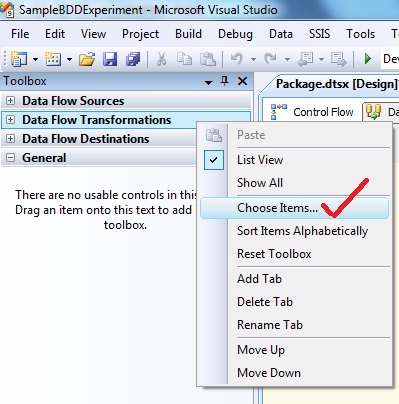Choose Show All in context menu

(x=295, y=183)
